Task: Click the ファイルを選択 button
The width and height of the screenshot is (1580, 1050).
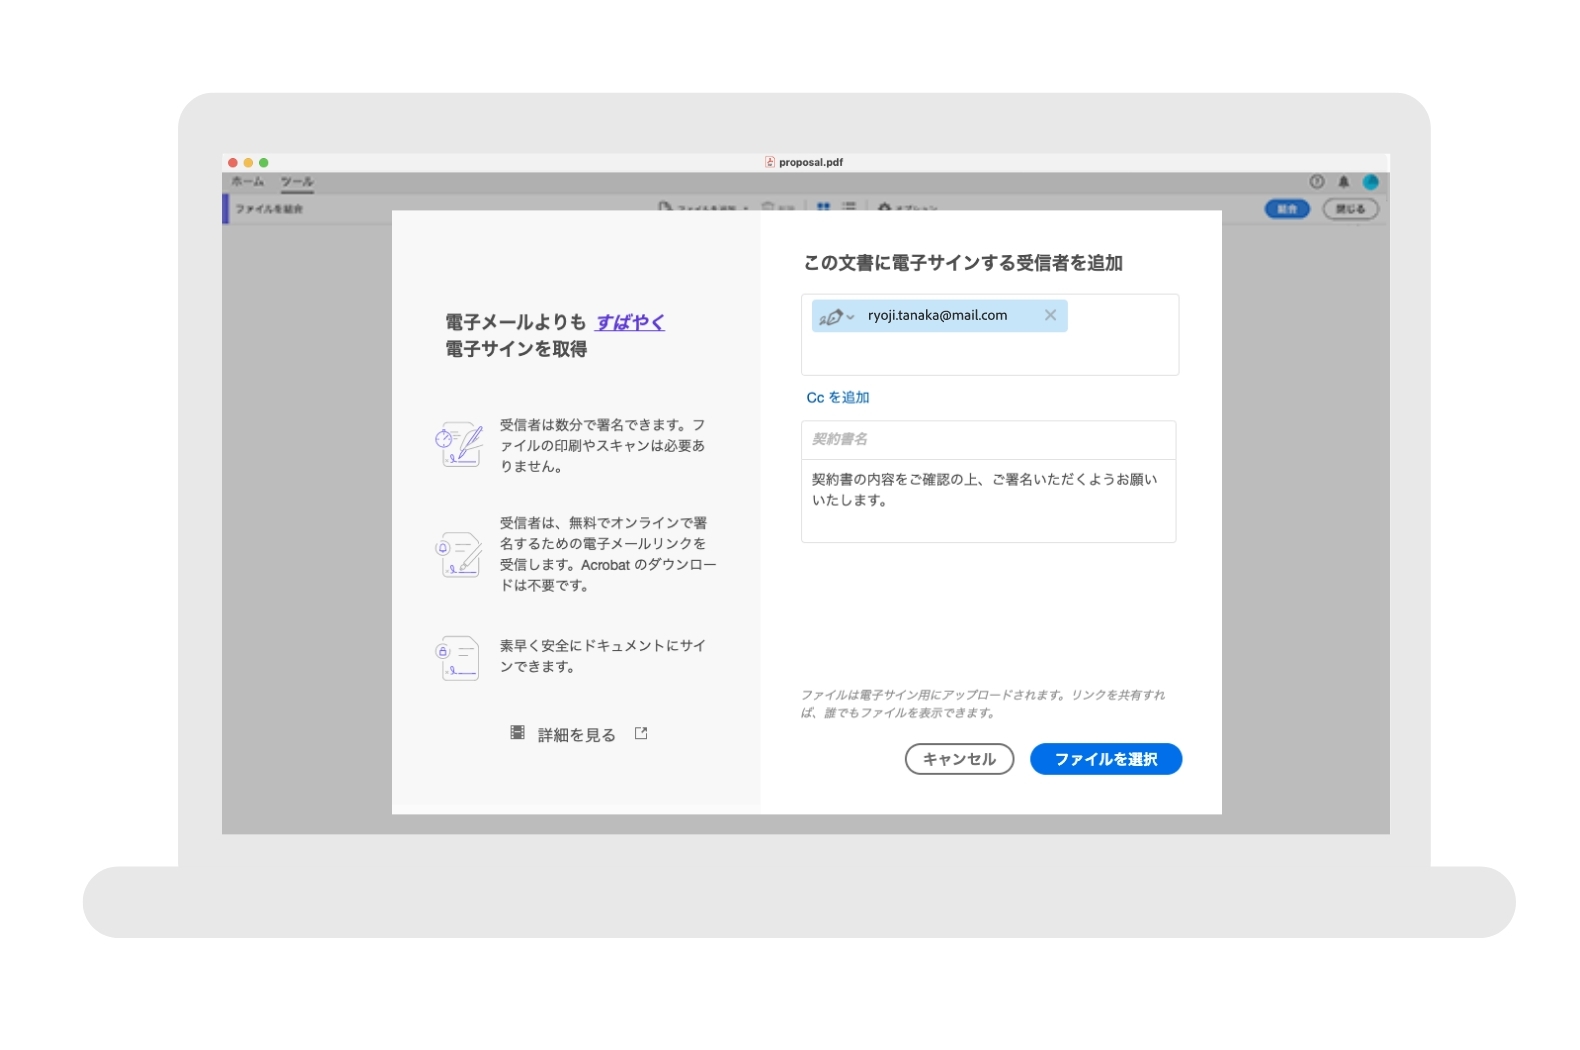Action: [x=1106, y=759]
